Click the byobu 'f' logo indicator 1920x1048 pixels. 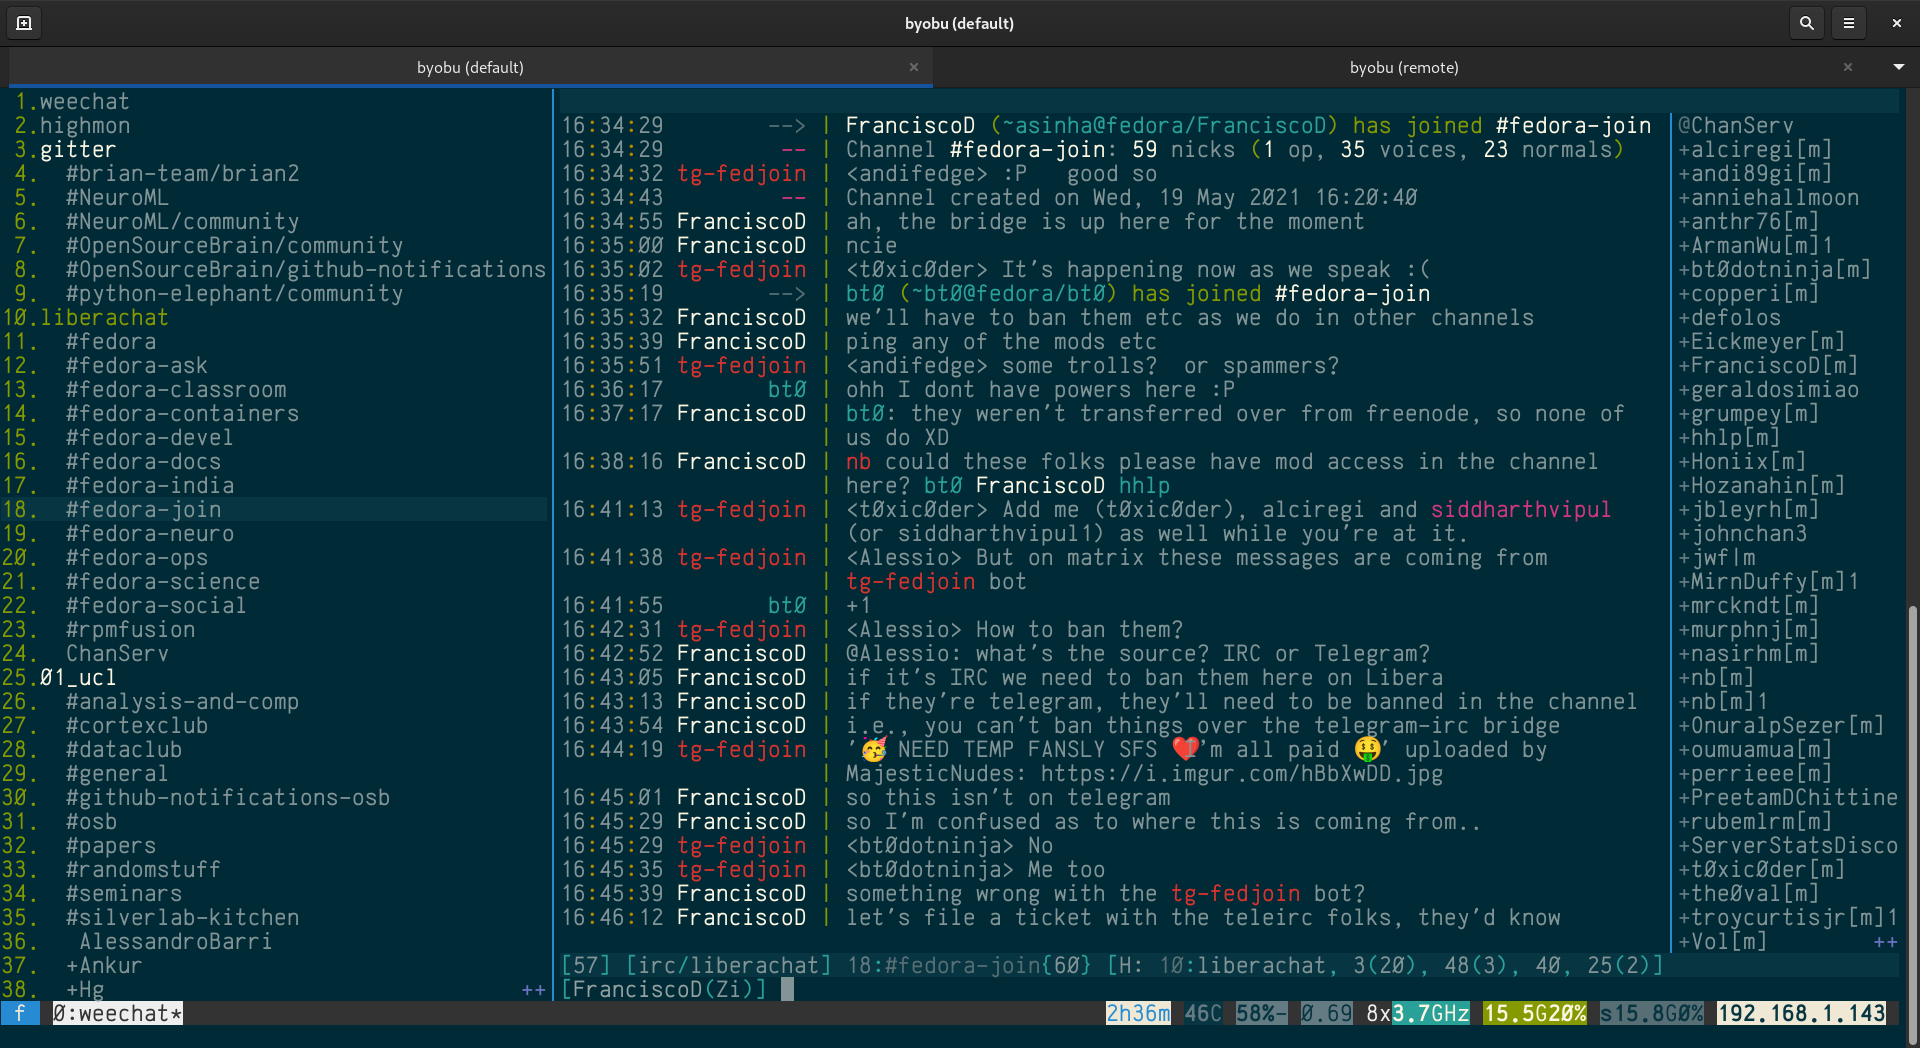pos(20,1014)
